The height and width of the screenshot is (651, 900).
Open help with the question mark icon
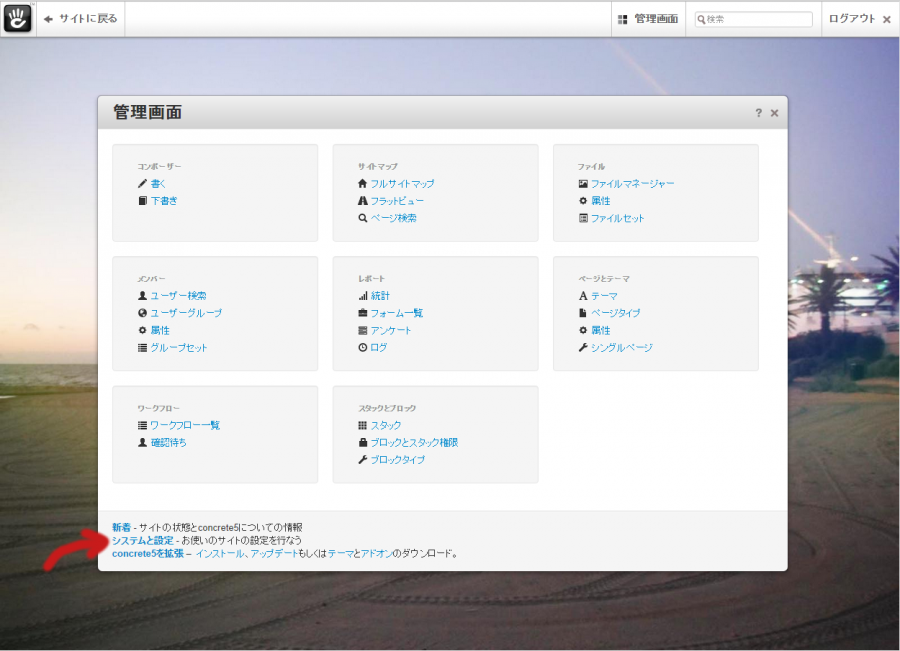click(759, 113)
